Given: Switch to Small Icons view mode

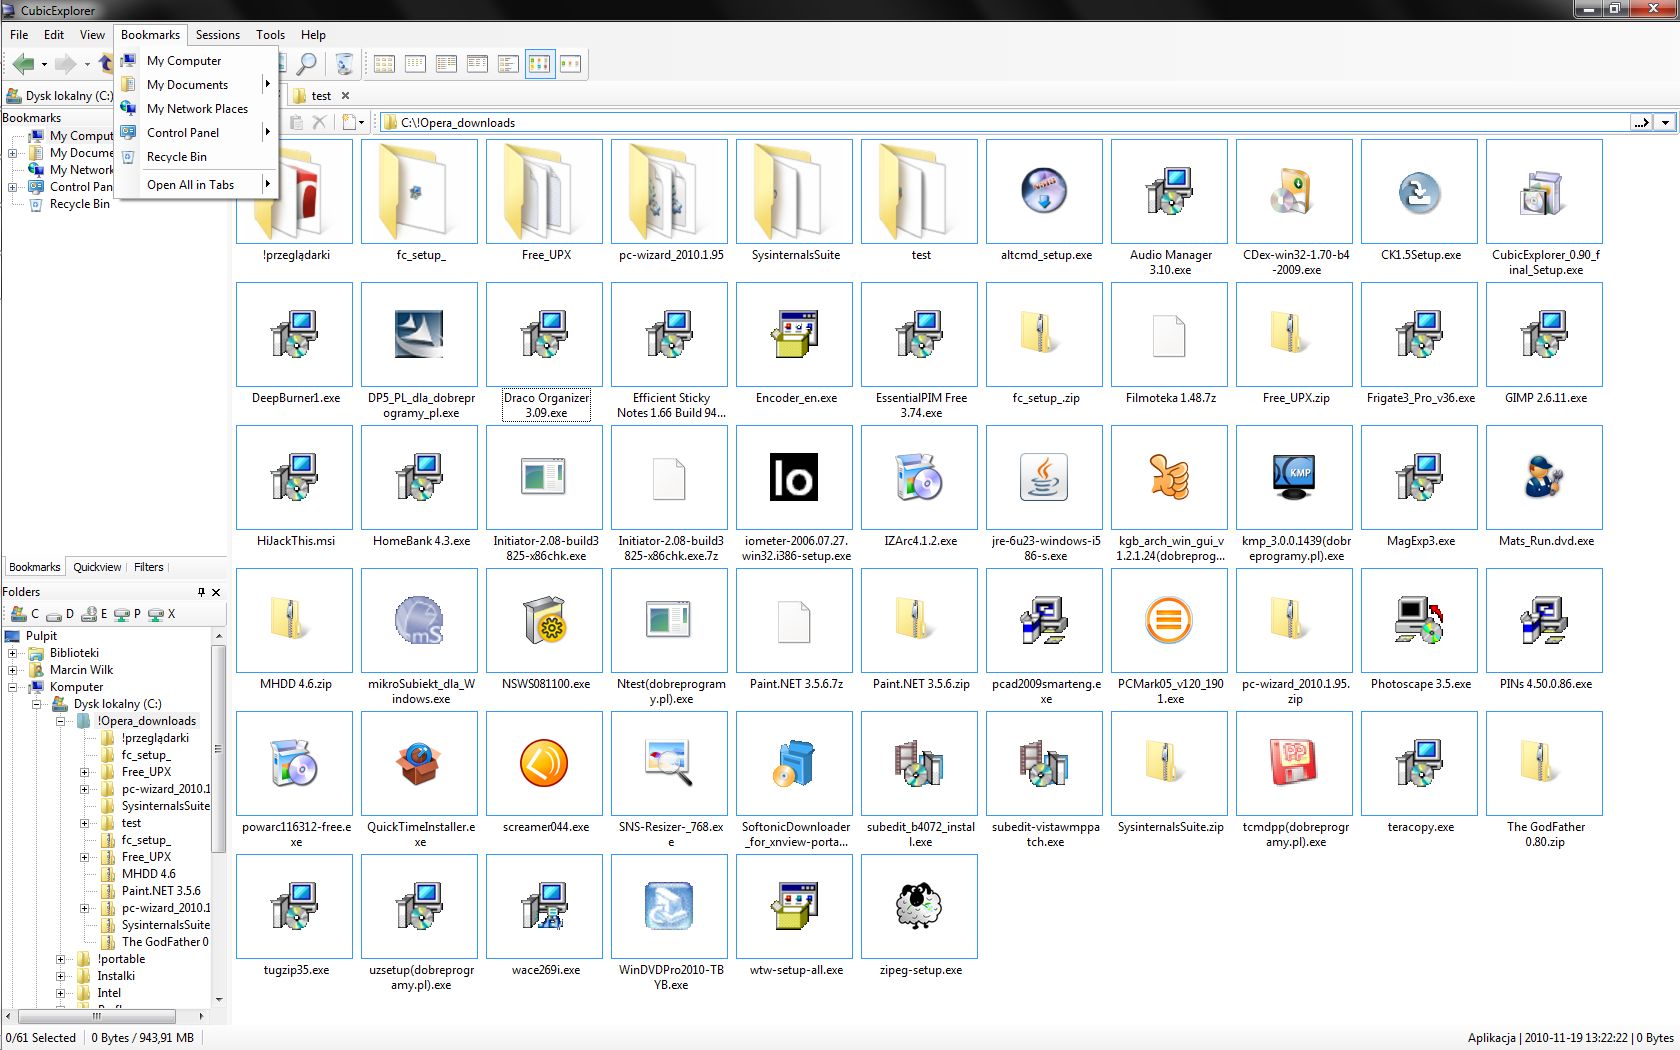Looking at the screenshot, I should [x=415, y=64].
